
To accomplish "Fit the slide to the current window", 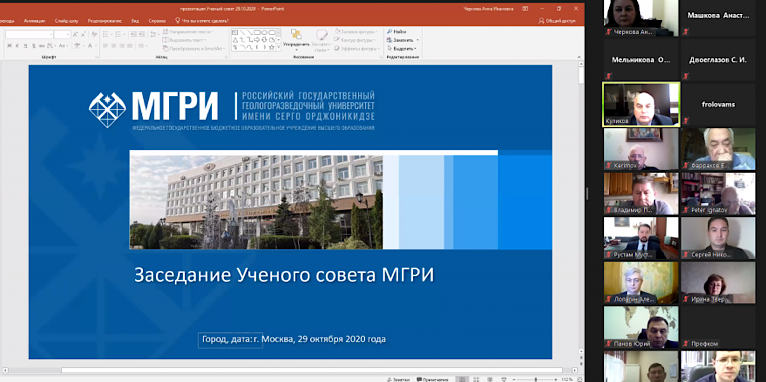I will (x=580, y=379).
